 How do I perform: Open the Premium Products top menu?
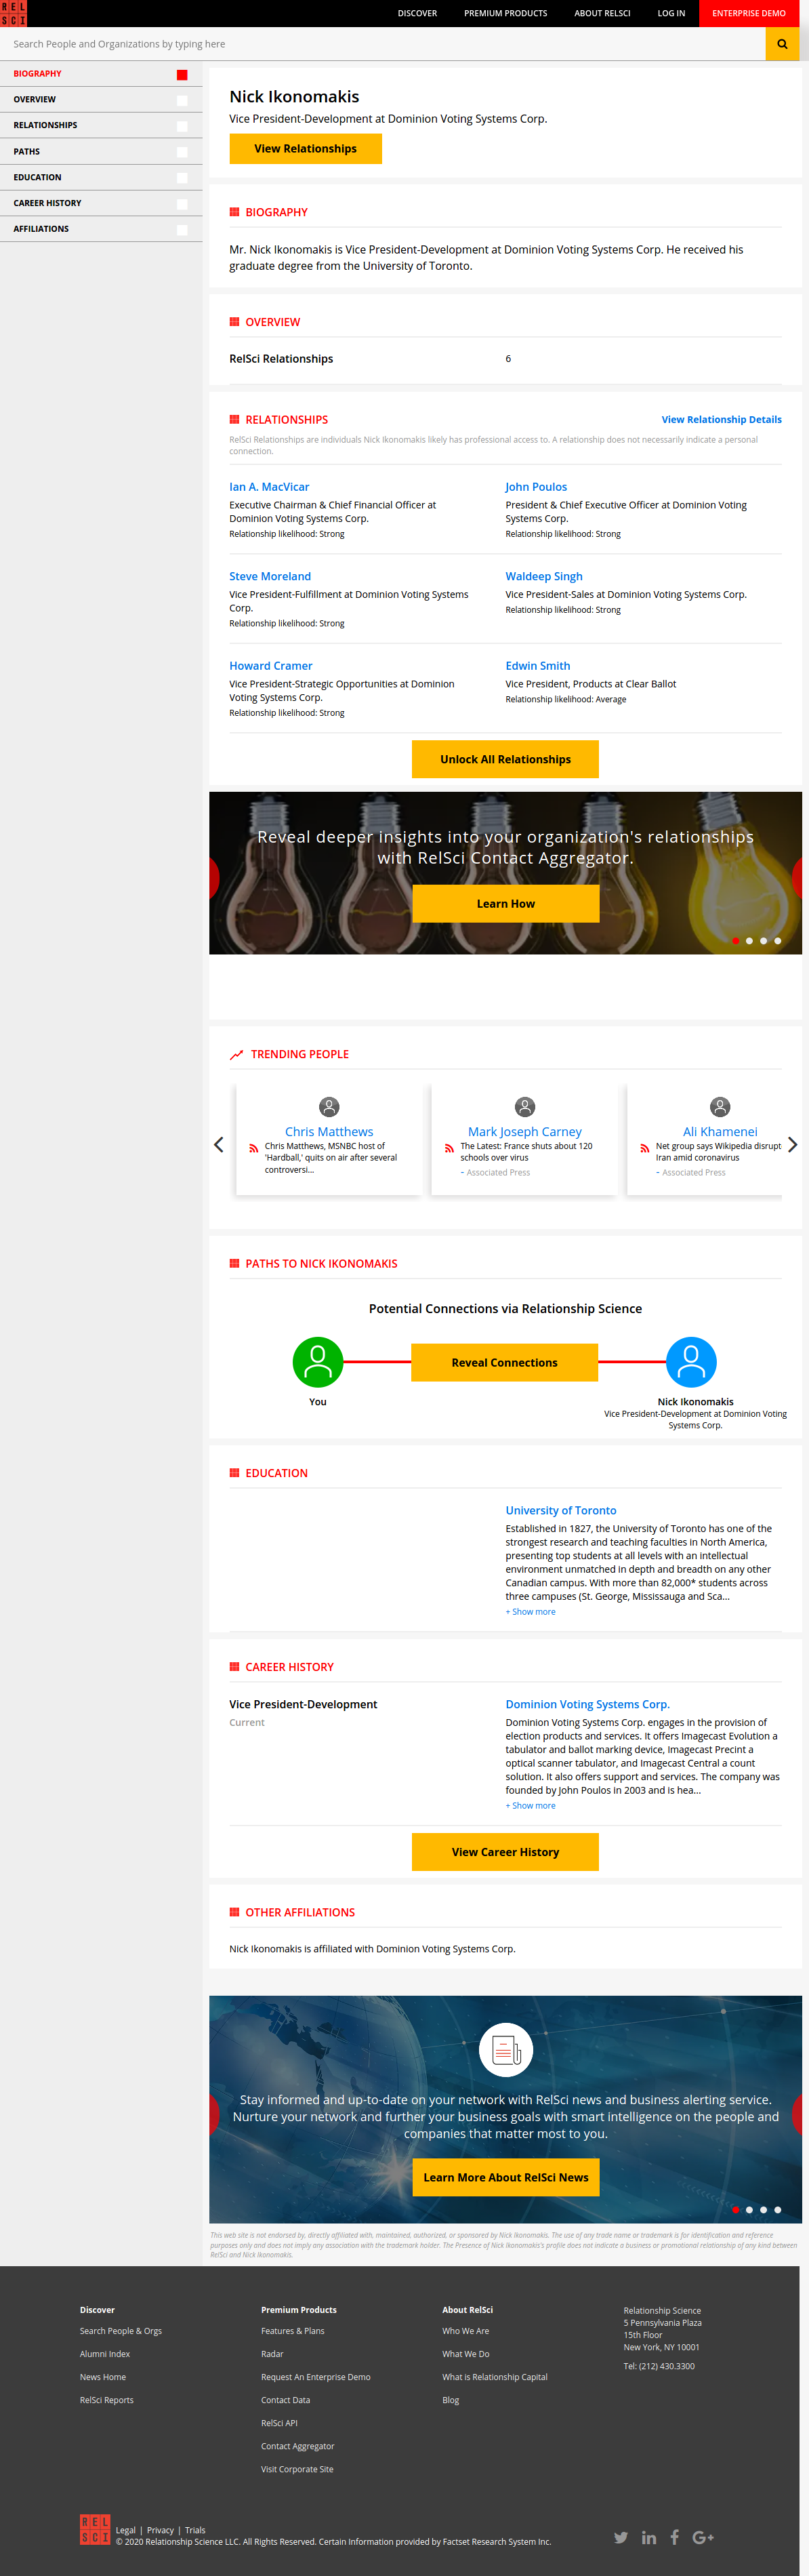tap(505, 13)
